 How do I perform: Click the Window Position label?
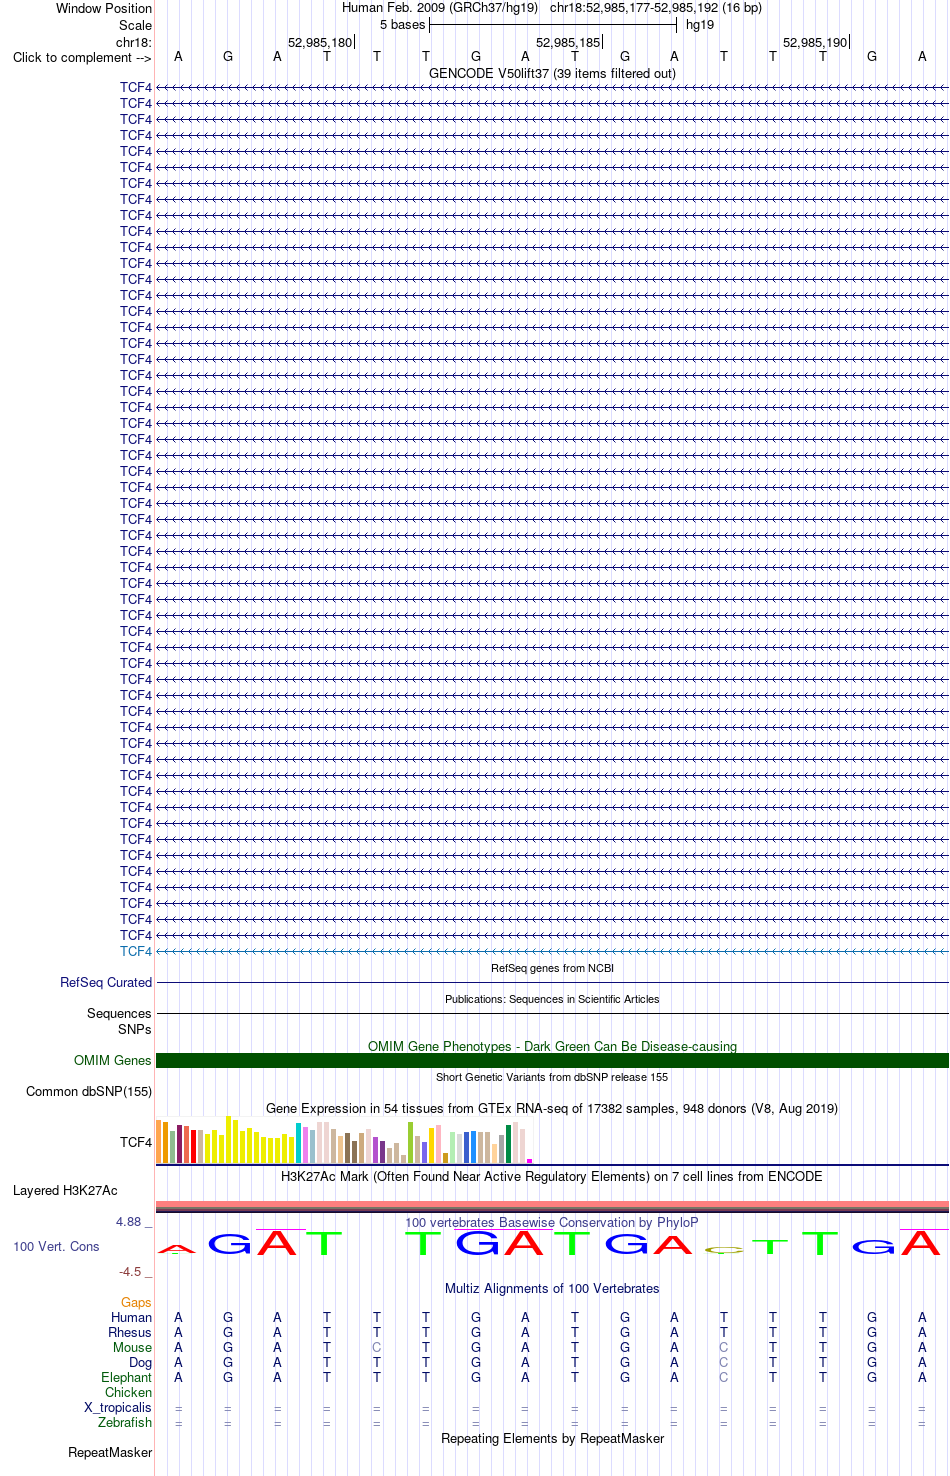(104, 8)
